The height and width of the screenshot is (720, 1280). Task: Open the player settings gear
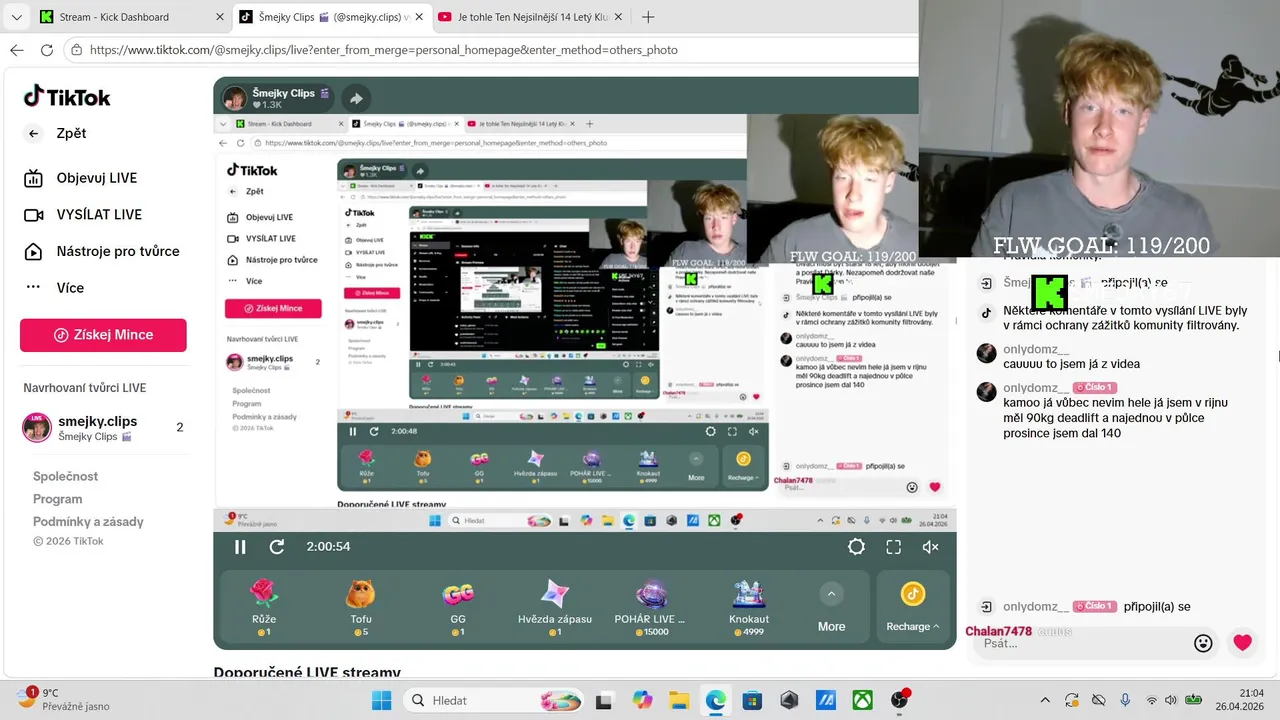(856, 547)
